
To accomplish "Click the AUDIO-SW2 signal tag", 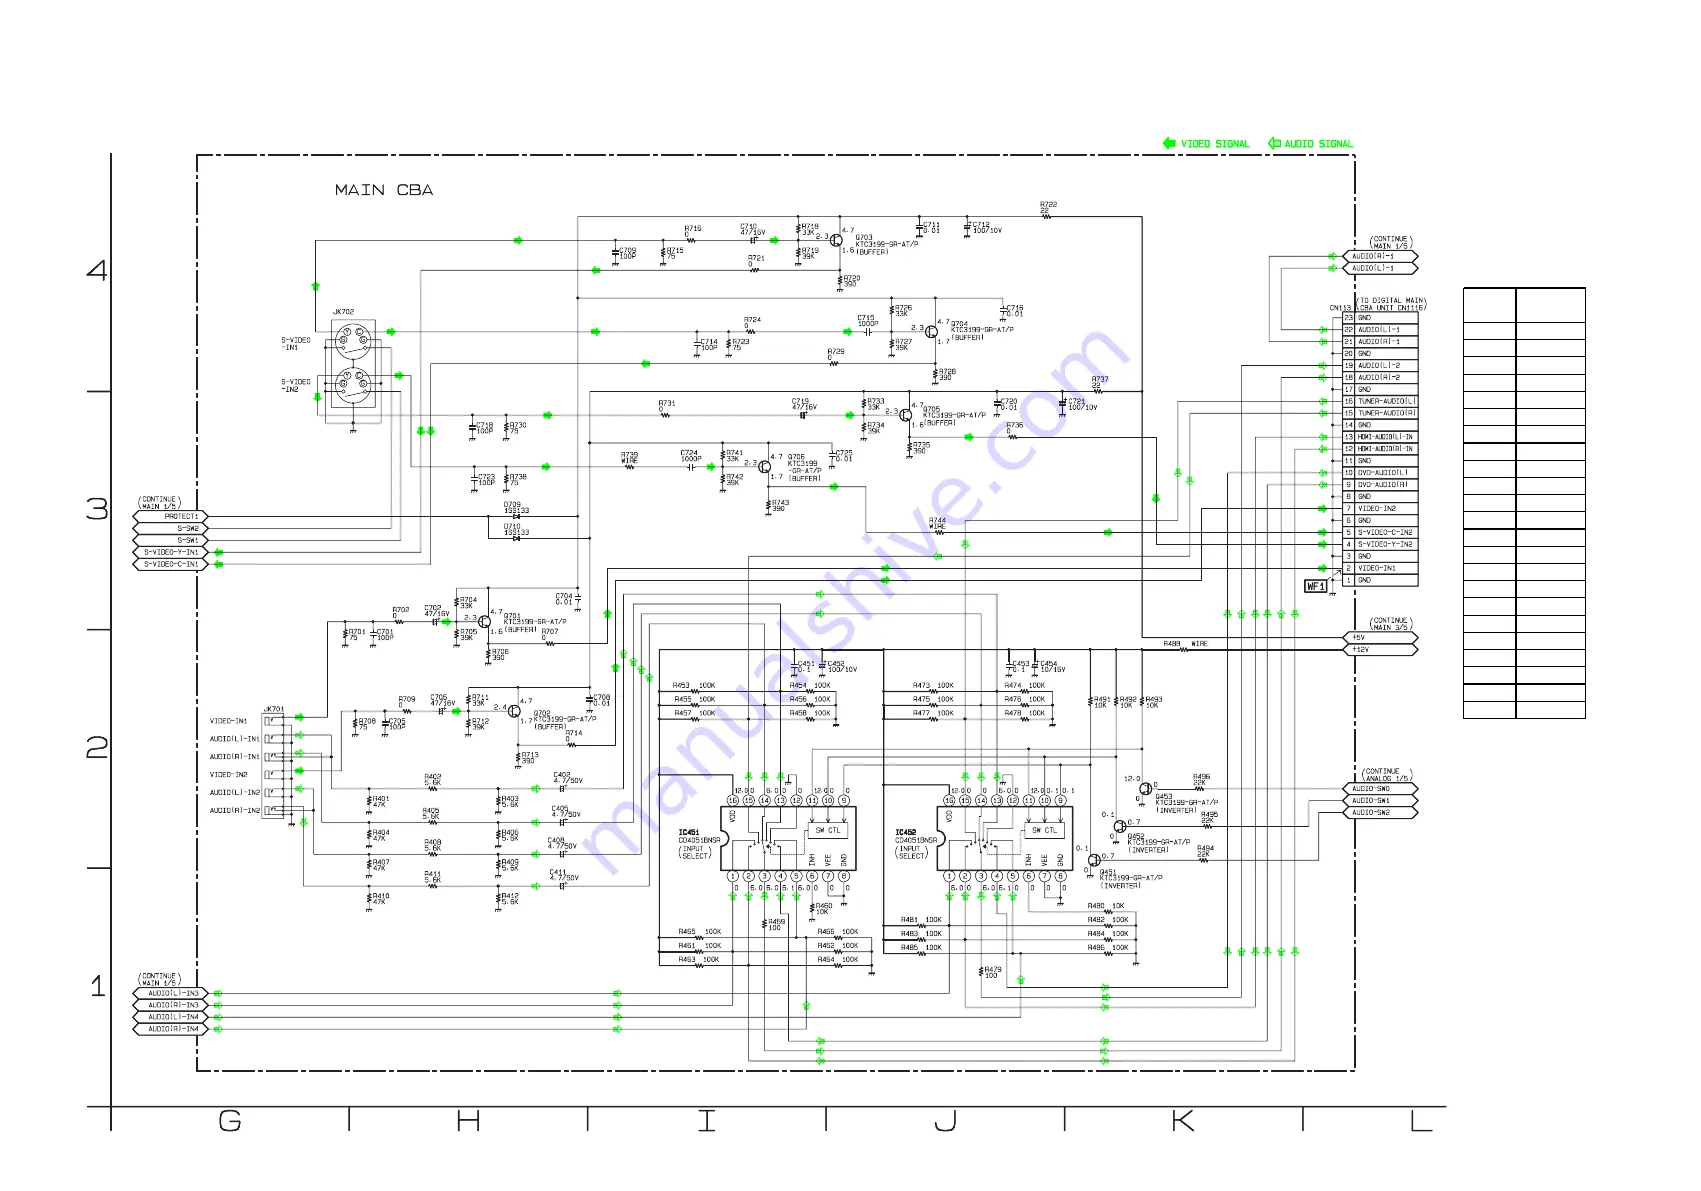I will (x=1380, y=813).
